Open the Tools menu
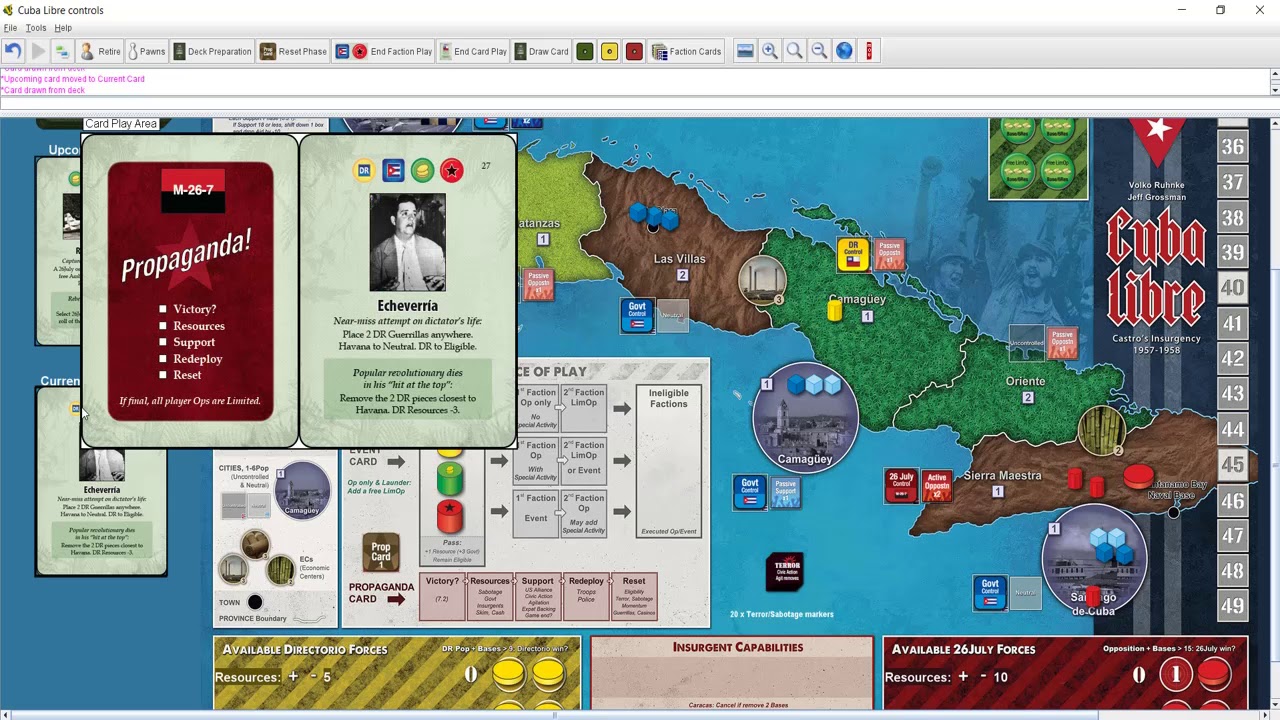1280x720 pixels. [36, 28]
